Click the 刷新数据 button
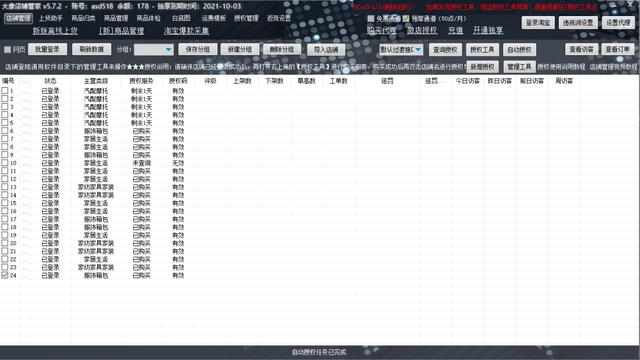This screenshot has height=360, width=640. tap(91, 49)
